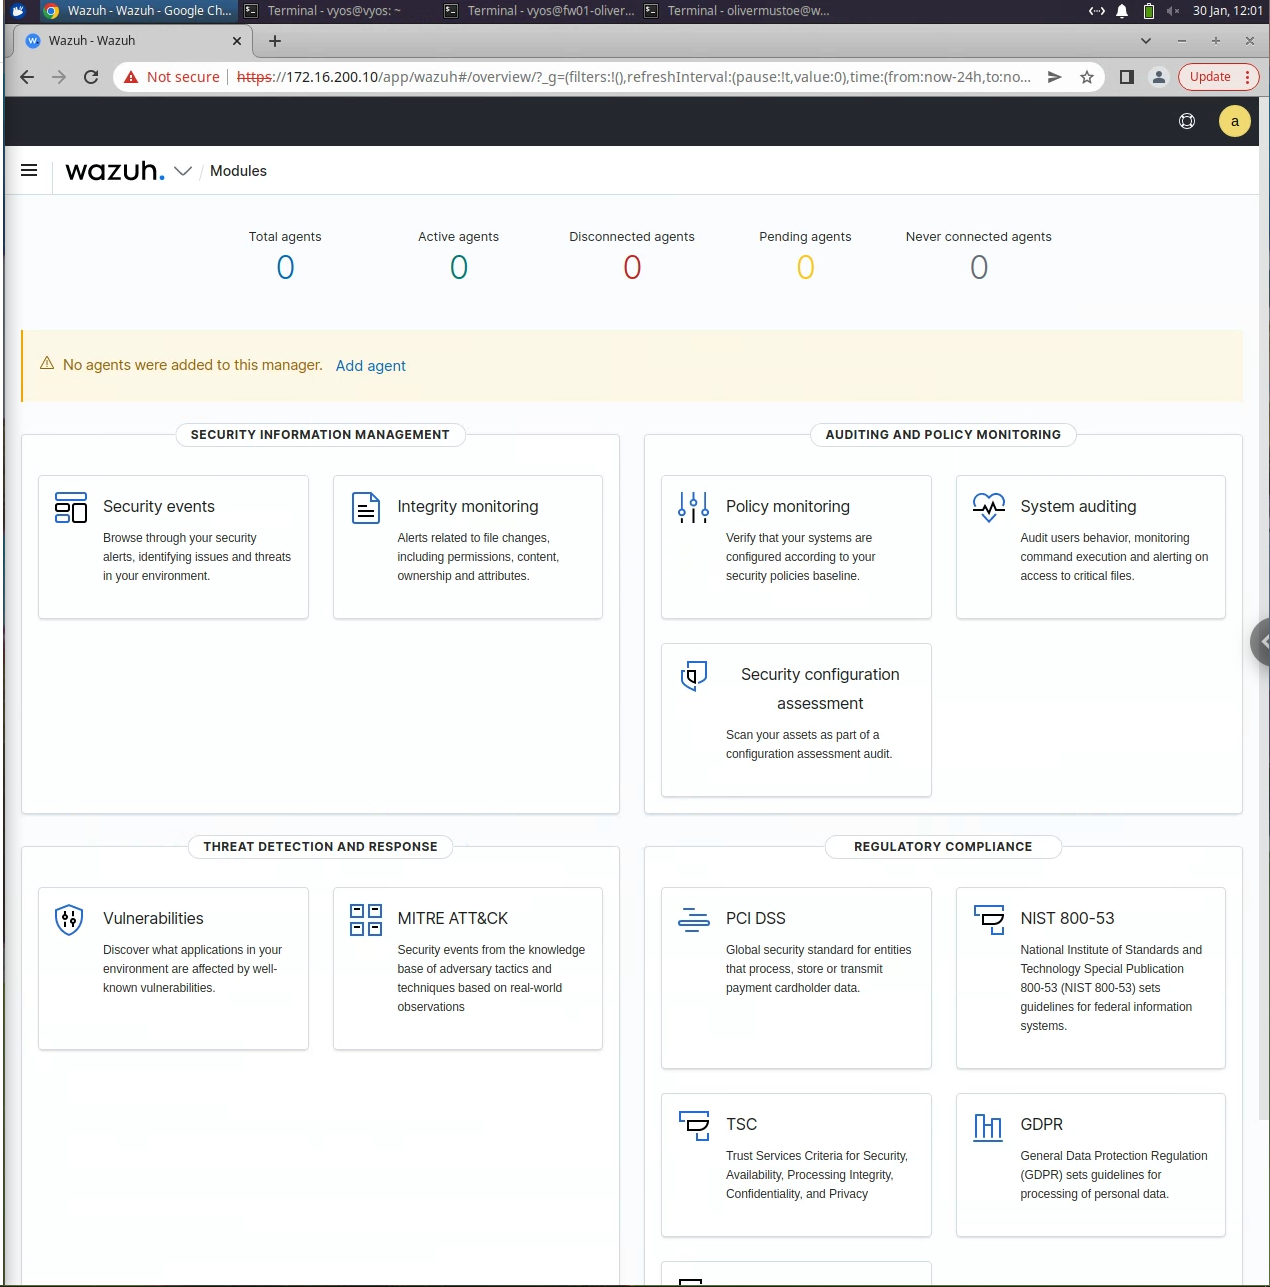The width and height of the screenshot is (1270, 1287).
Task: Open the Integrity monitoring module title
Action: pyautogui.click(x=468, y=507)
